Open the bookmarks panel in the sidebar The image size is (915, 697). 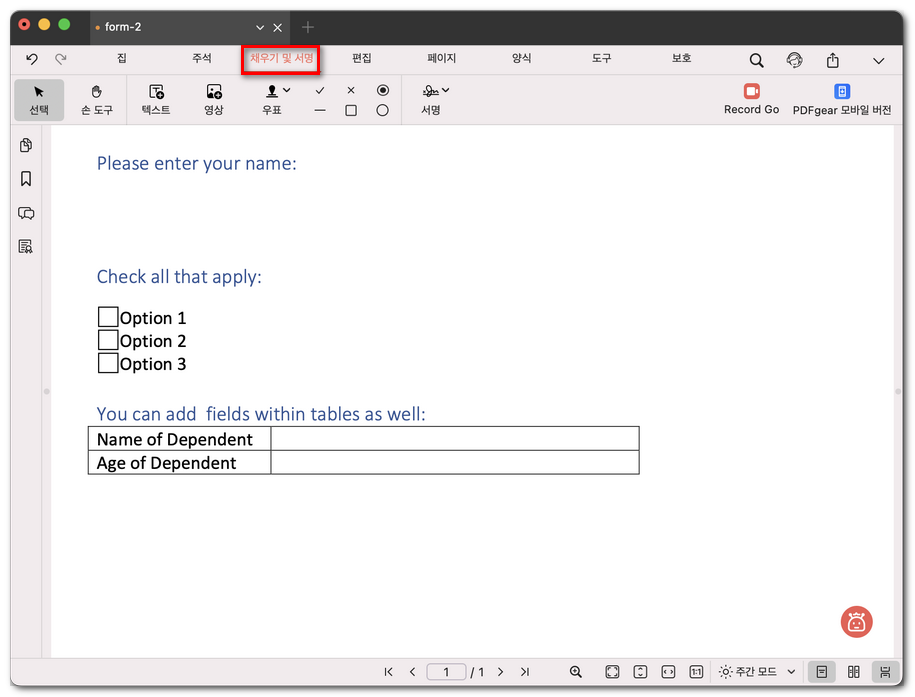coord(26,179)
